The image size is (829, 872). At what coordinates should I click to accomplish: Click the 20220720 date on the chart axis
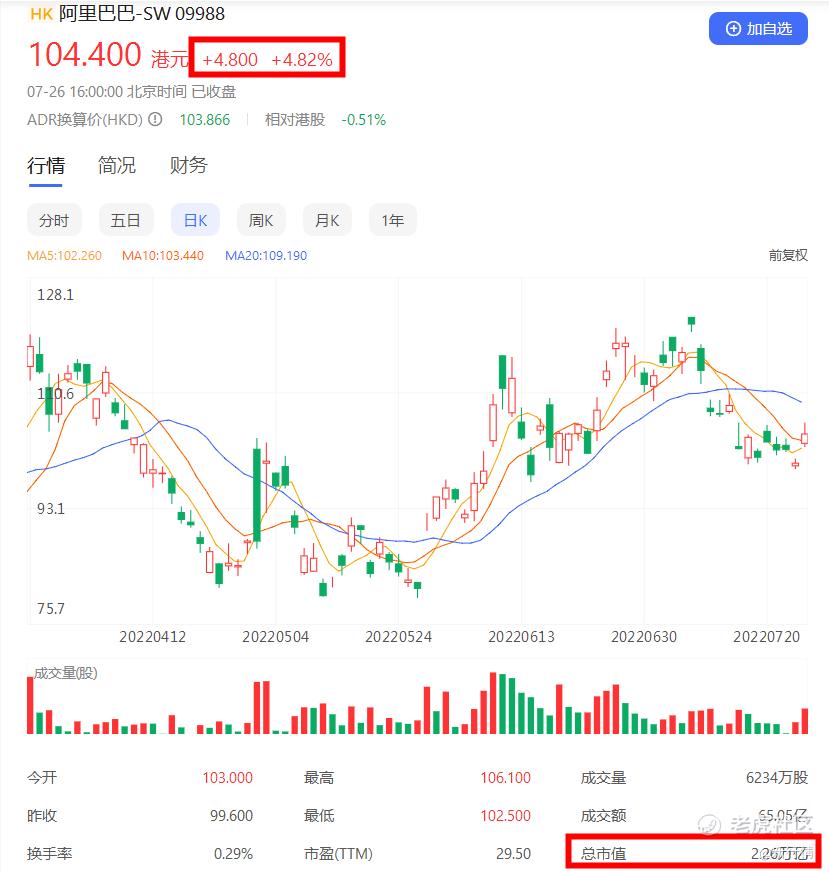point(766,637)
